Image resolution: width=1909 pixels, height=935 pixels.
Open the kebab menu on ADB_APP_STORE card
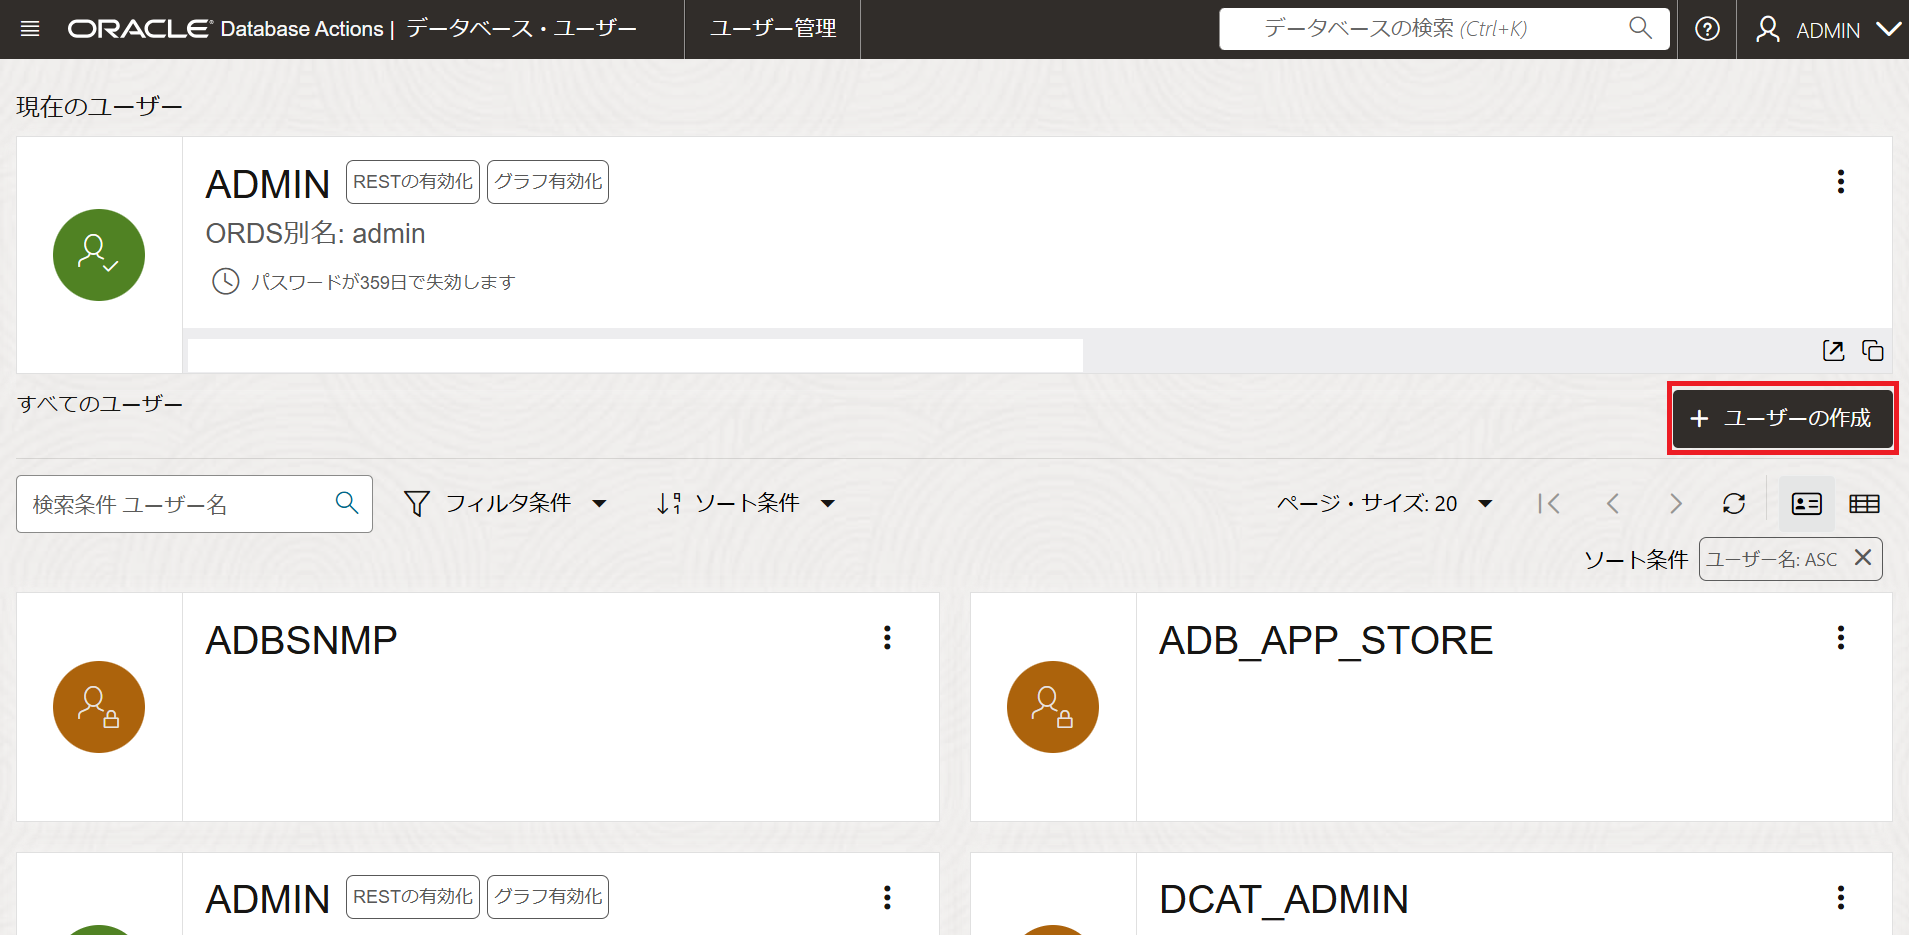point(1840,638)
